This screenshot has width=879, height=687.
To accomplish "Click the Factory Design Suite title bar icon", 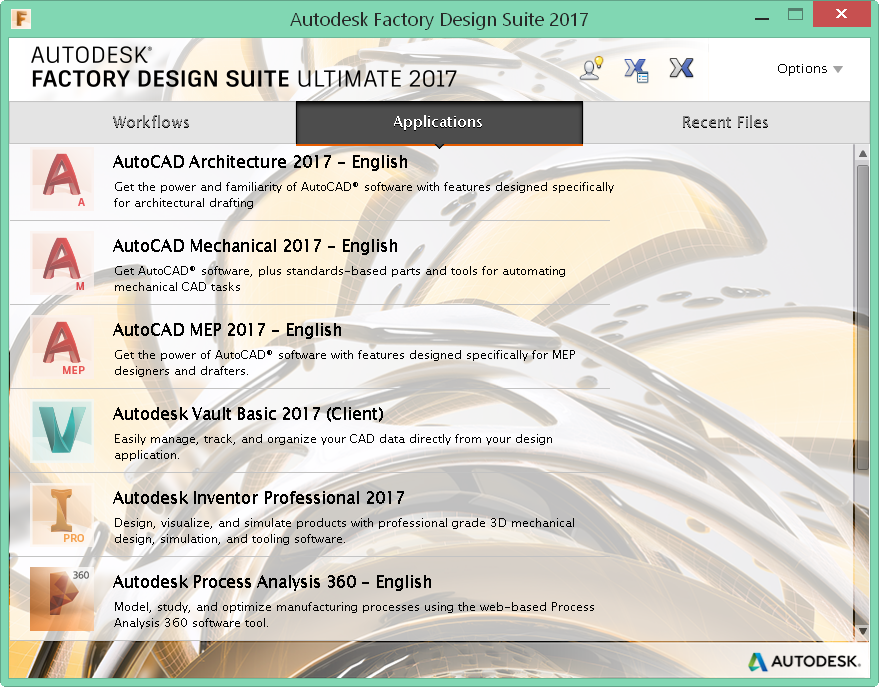I will click(21, 18).
